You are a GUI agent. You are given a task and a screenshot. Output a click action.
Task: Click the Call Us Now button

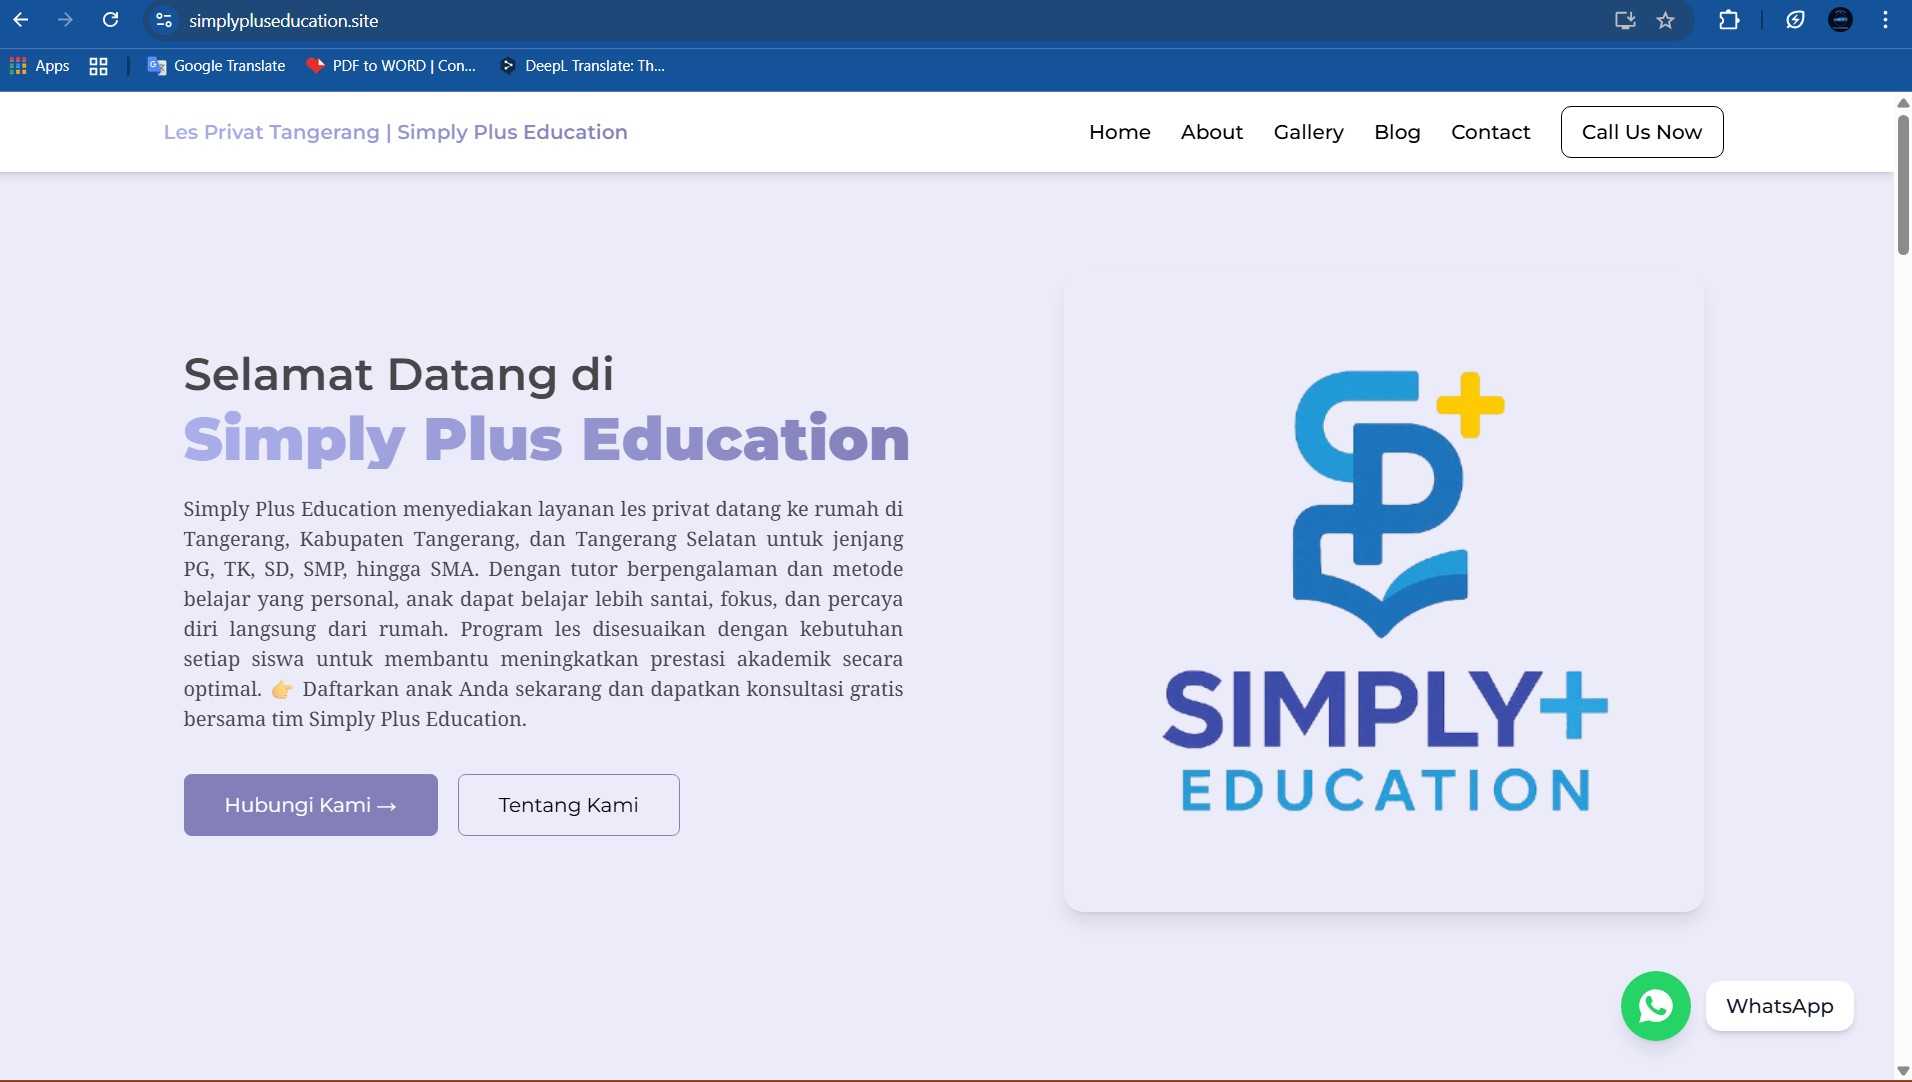(1640, 131)
